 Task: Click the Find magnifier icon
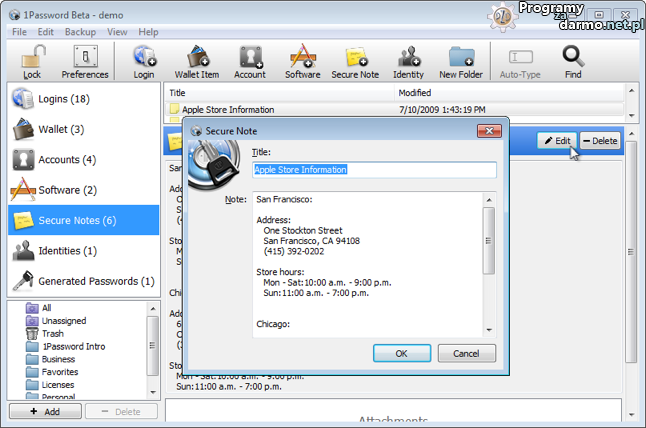pyautogui.click(x=573, y=60)
